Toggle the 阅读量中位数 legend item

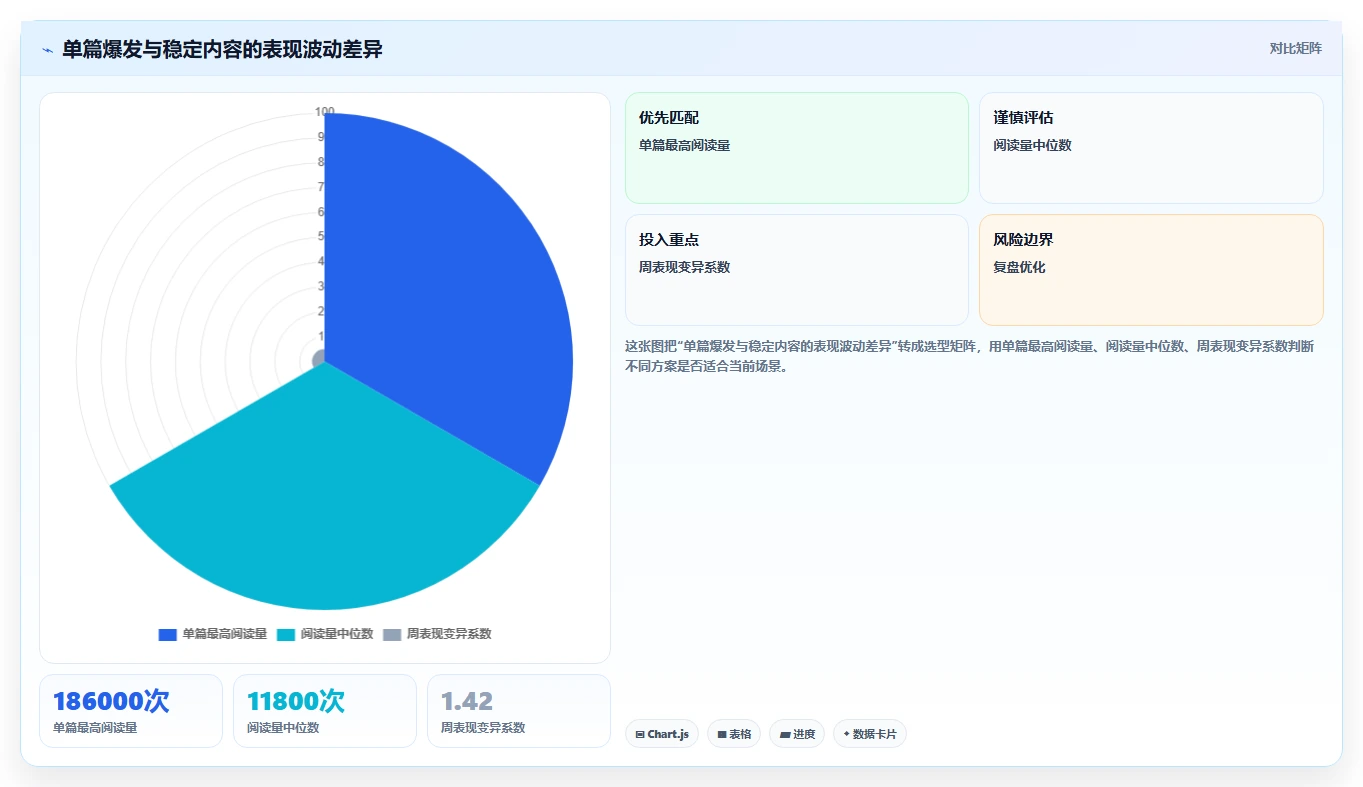tap(325, 634)
